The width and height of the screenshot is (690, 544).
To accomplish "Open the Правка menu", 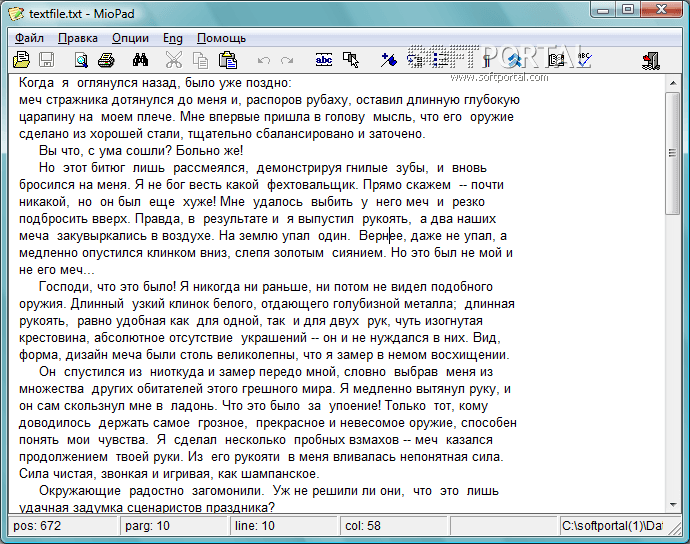I will pos(78,38).
